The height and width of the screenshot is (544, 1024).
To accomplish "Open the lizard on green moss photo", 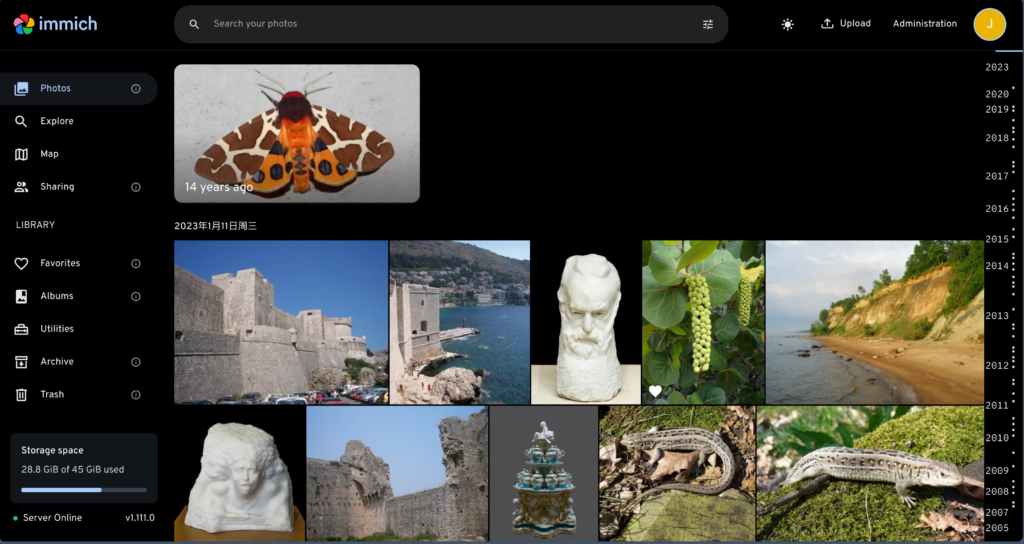I will pos(870,473).
